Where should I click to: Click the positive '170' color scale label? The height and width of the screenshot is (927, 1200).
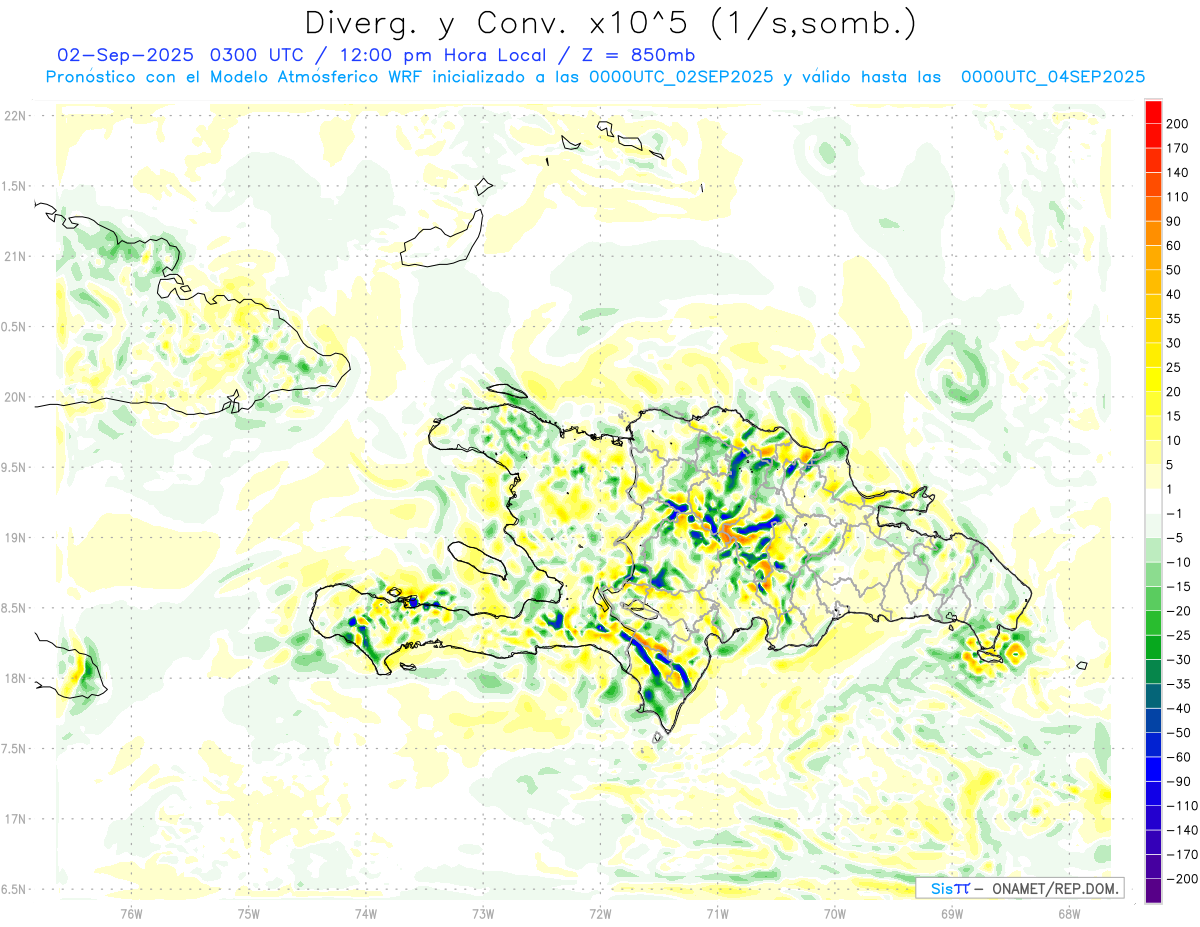pyautogui.click(x=1177, y=148)
